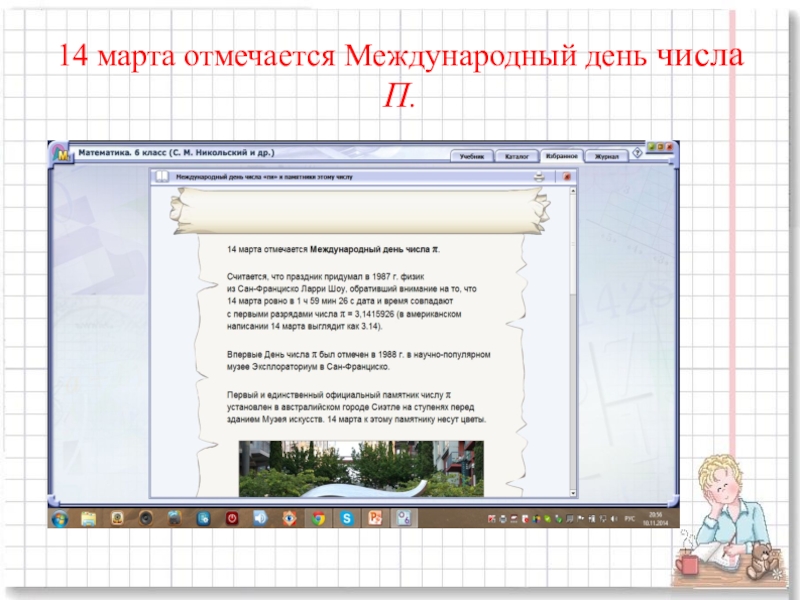Image resolution: width=800 pixels, height=600 pixels.
Task: Open Skype from the taskbar
Action: 346,518
